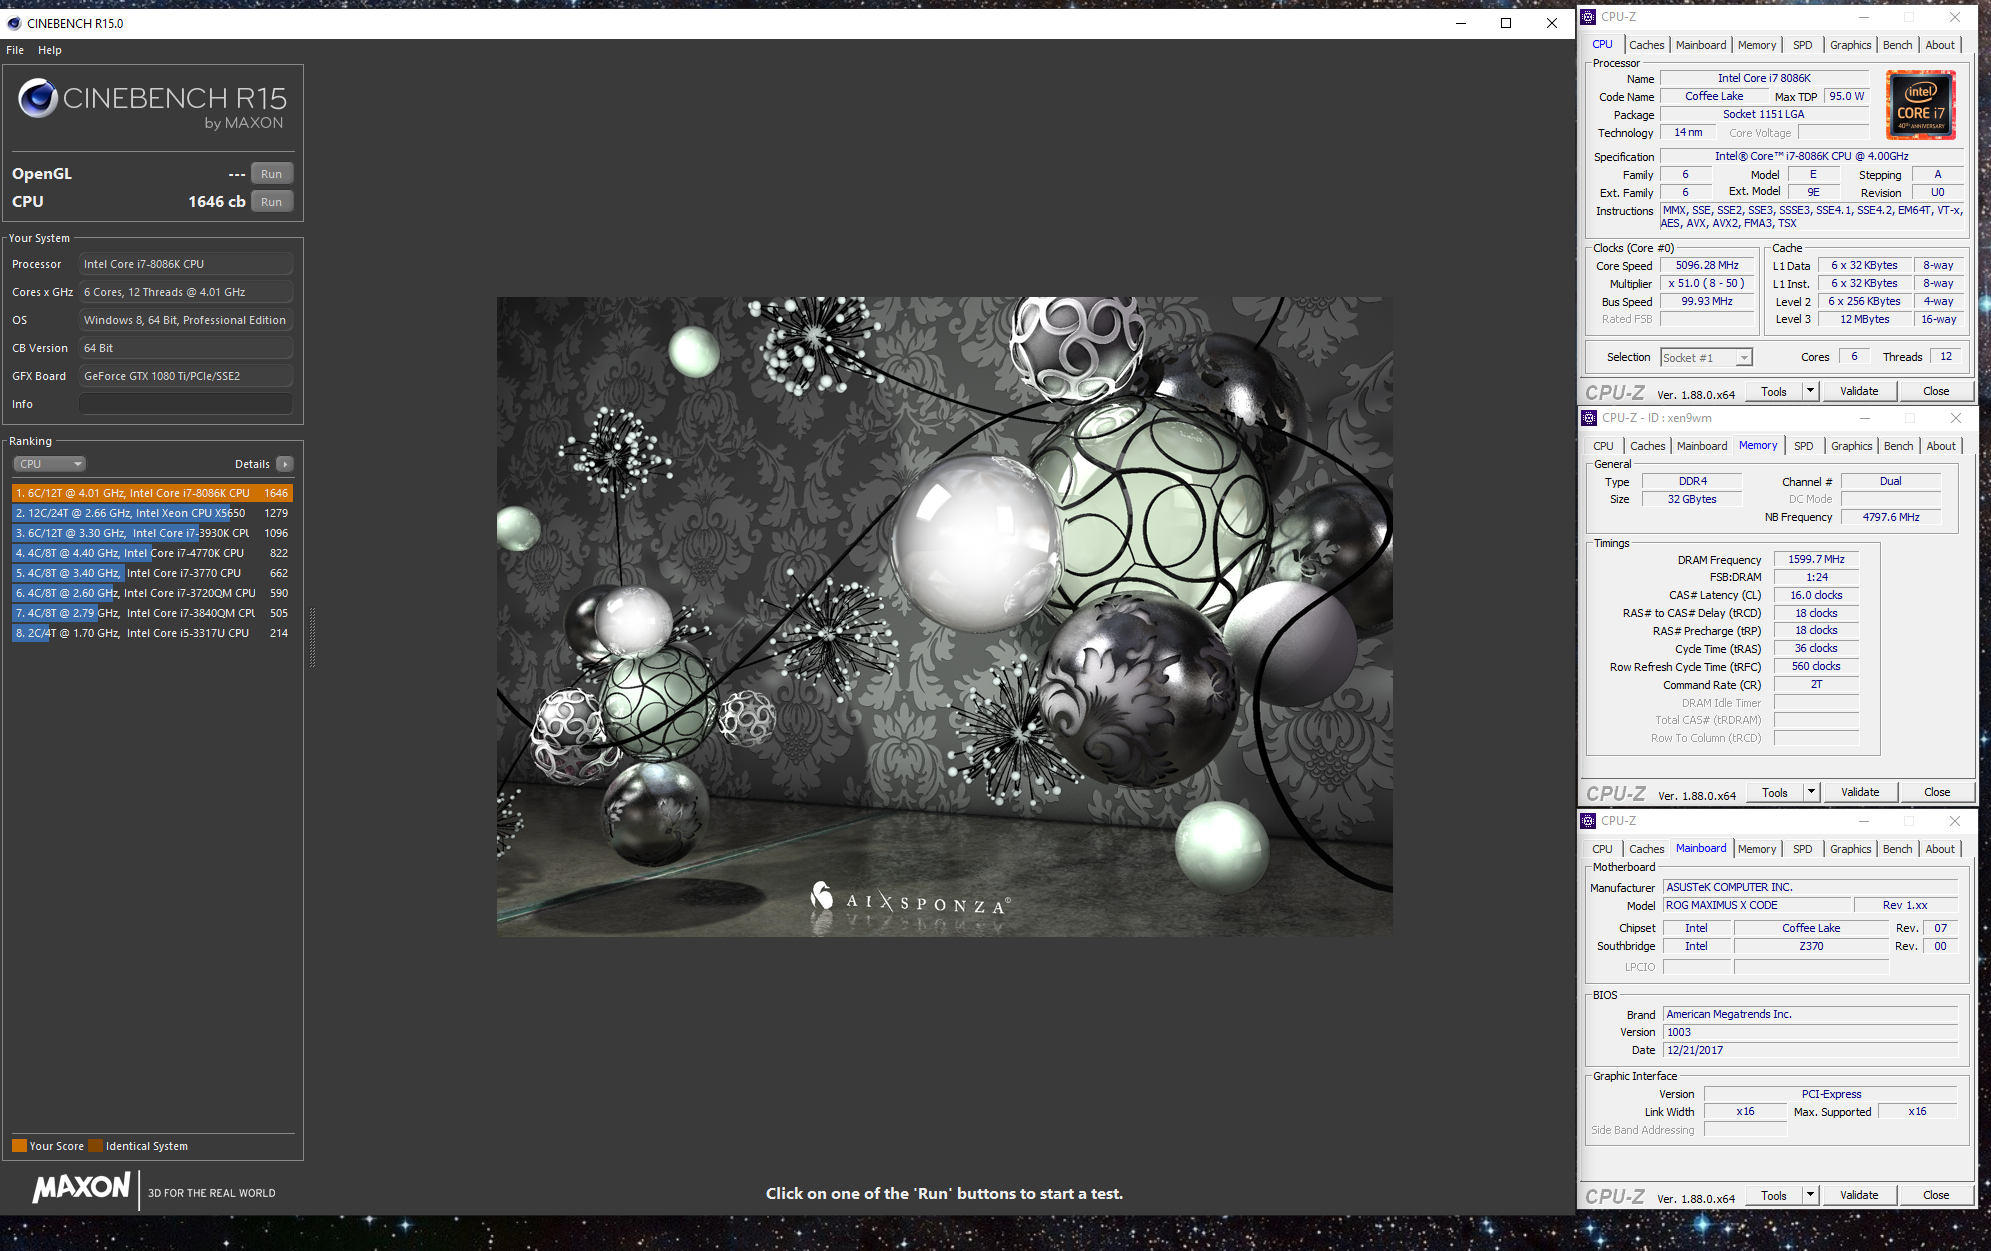
Task: Click the Cinebench R15 sphere logo
Action: (38, 98)
